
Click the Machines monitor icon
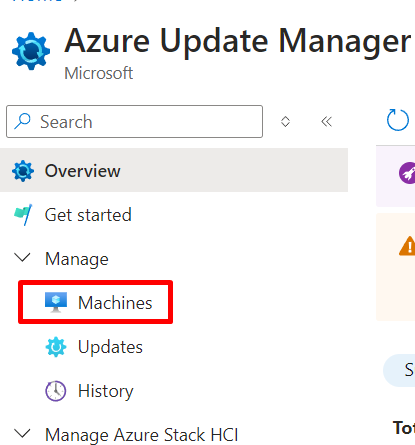pos(56,302)
